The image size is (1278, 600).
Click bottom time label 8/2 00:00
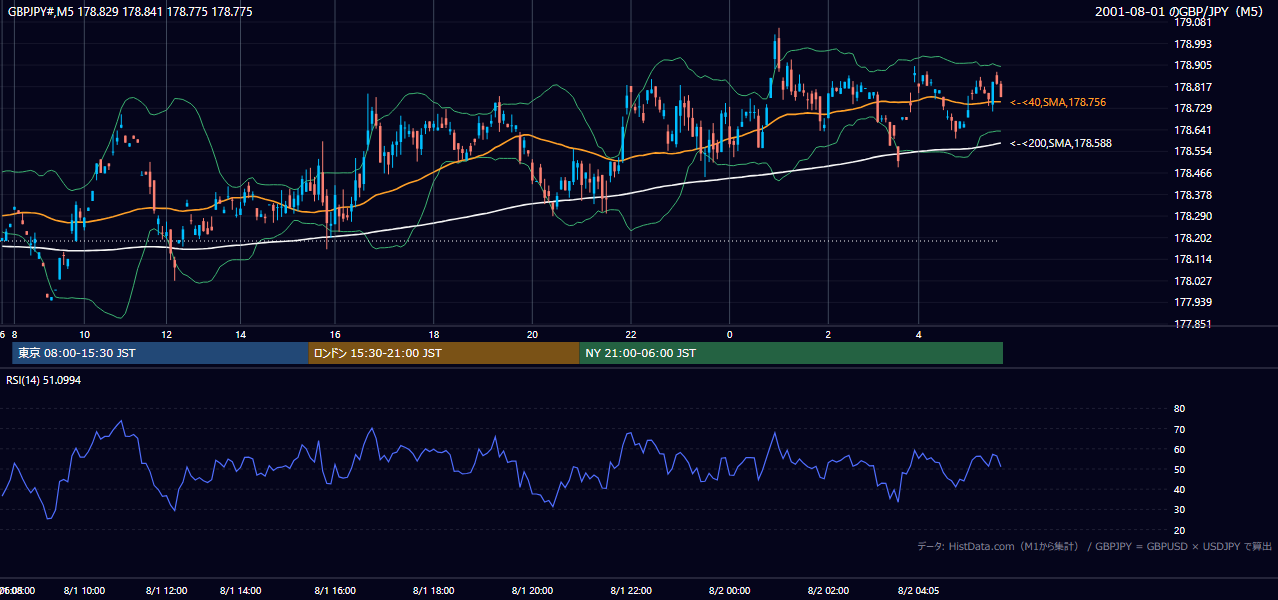click(x=729, y=591)
